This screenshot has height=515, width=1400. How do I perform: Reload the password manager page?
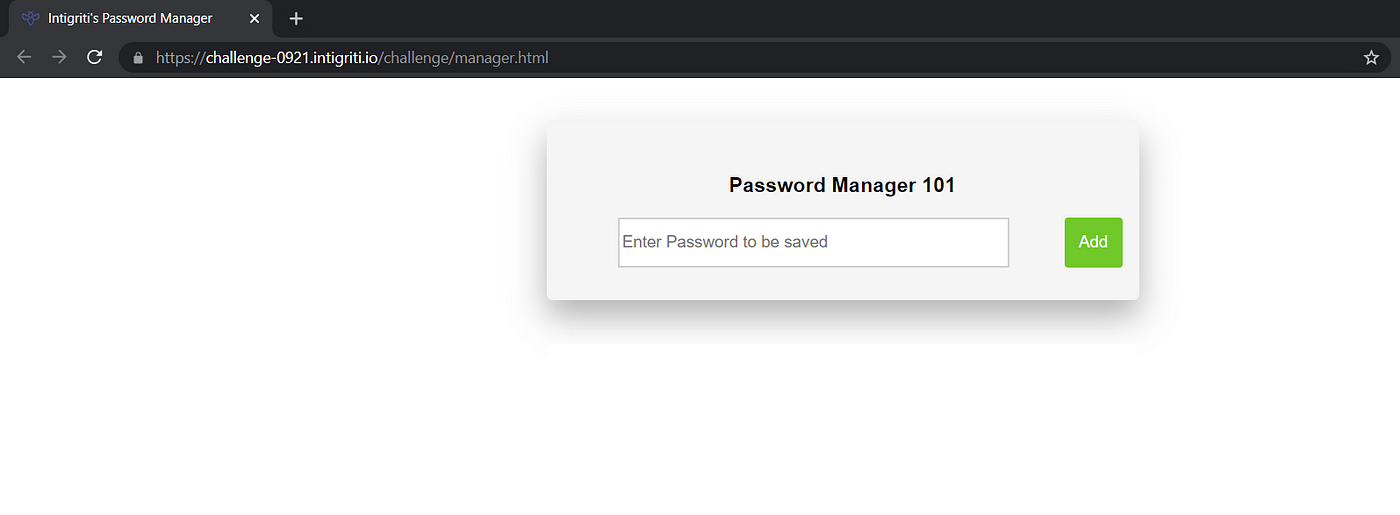94,57
